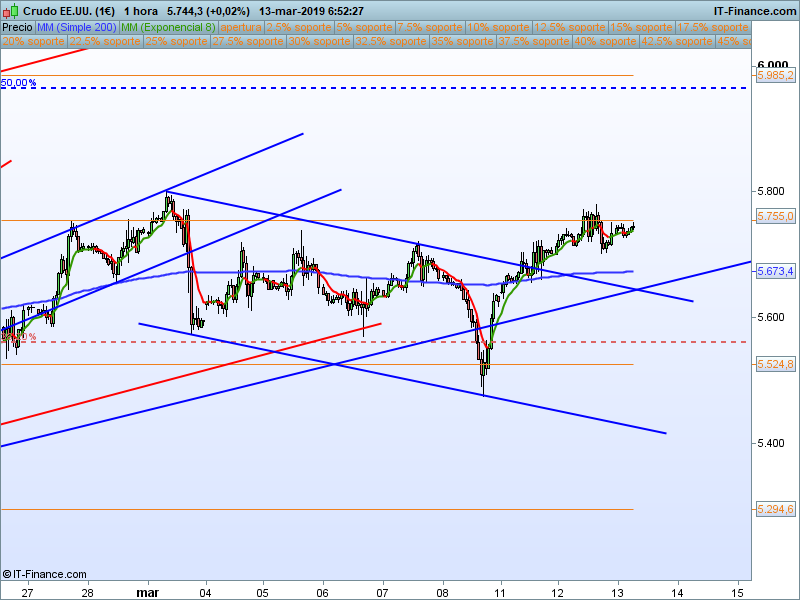Screen dimensions: 800x600
Task: Click the 1 hora timeframe text
Action: [141, 11]
